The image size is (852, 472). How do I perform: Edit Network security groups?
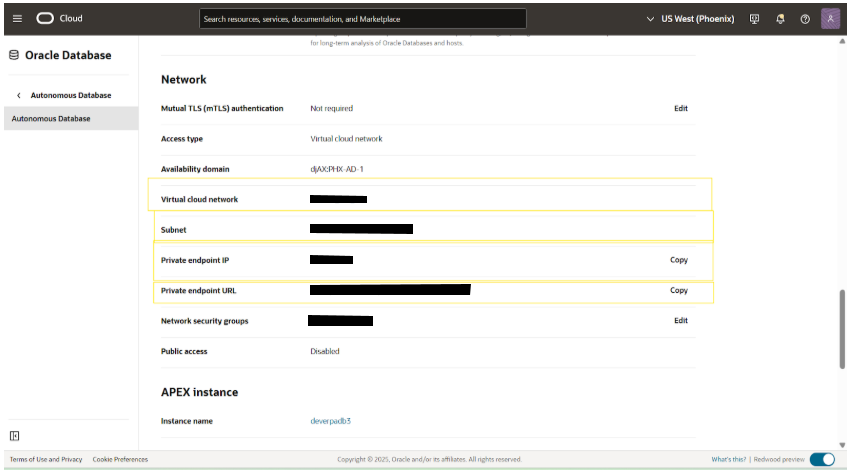click(x=680, y=321)
